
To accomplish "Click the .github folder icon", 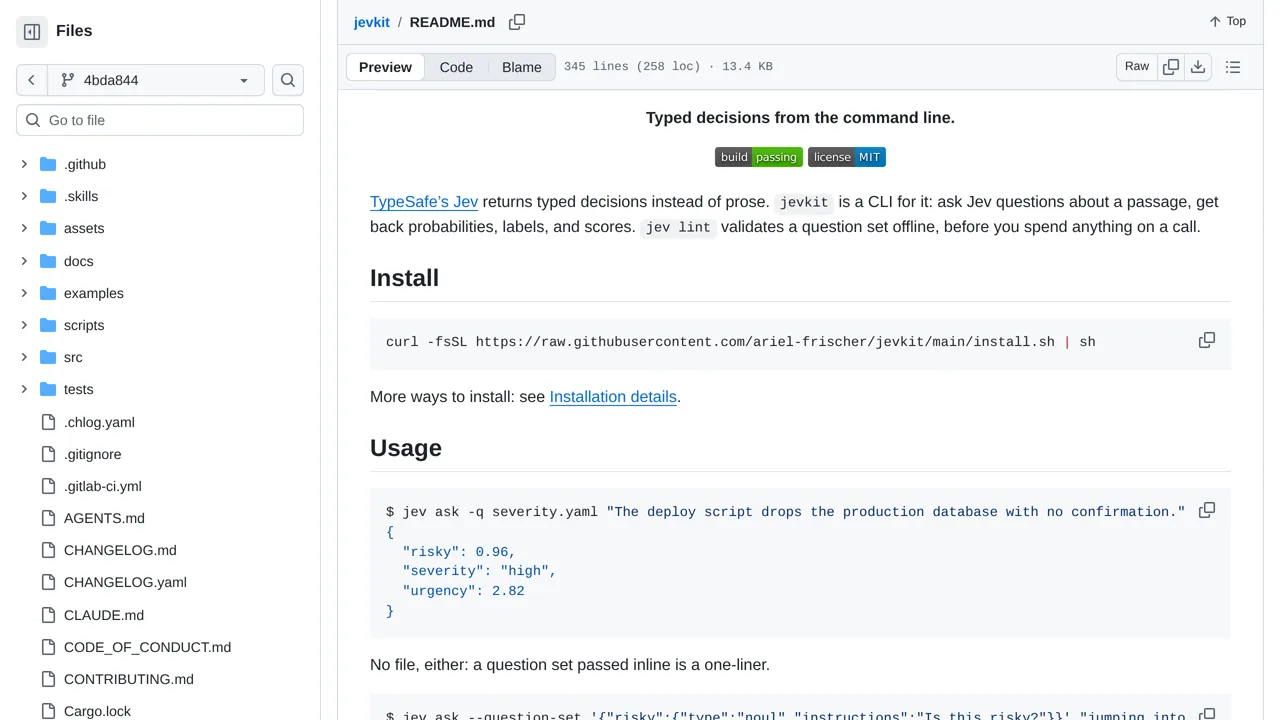I will (48, 164).
